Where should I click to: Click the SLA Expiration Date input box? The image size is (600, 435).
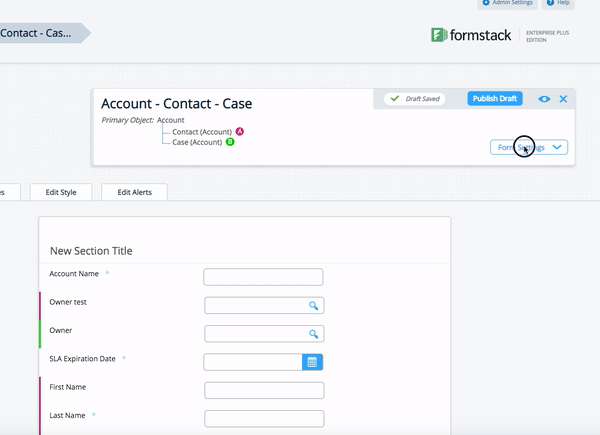click(x=253, y=362)
